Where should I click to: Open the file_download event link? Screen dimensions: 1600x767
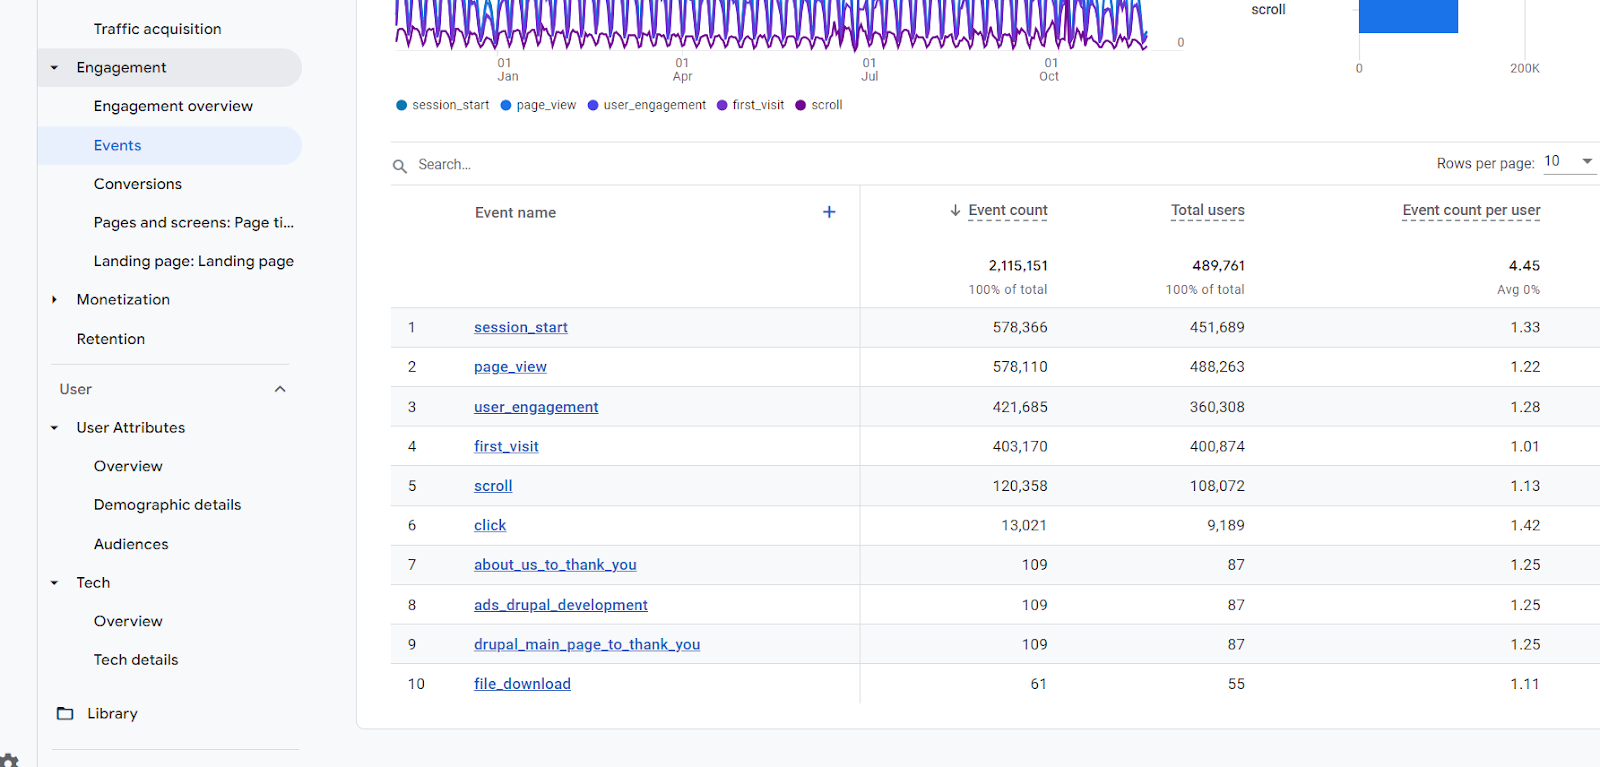[522, 684]
